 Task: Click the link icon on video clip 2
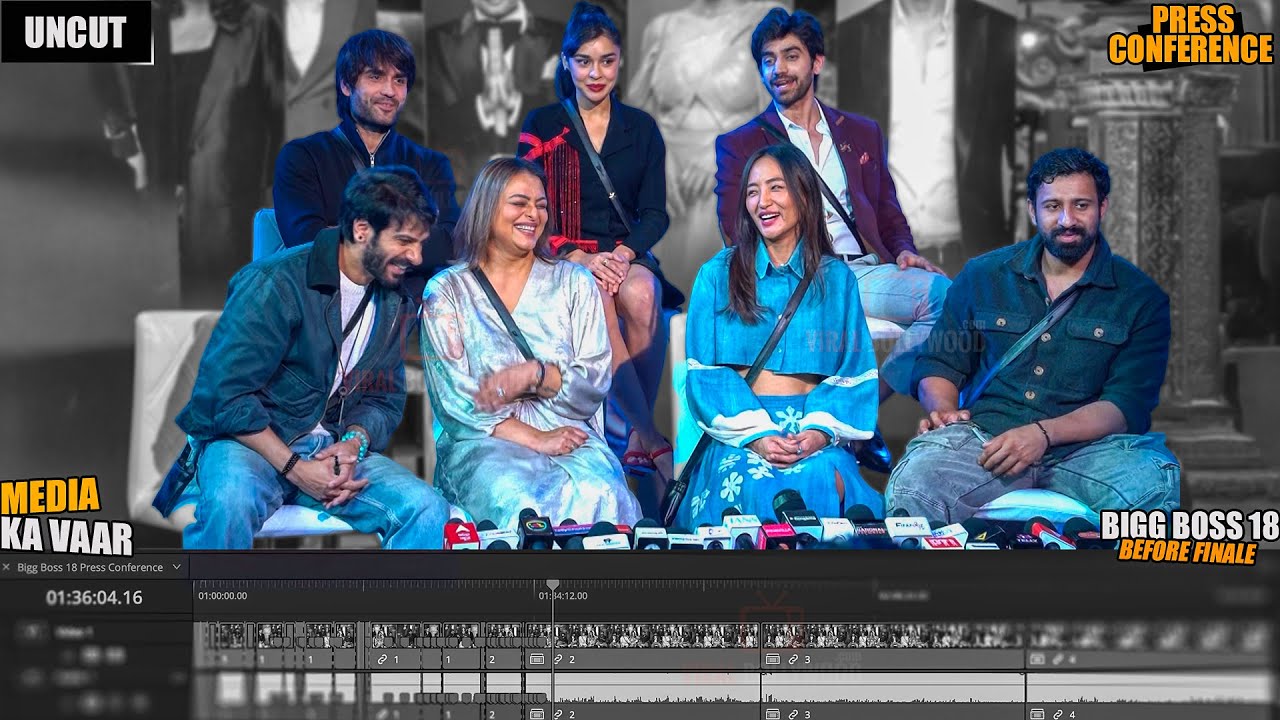(x=558, y=660)
